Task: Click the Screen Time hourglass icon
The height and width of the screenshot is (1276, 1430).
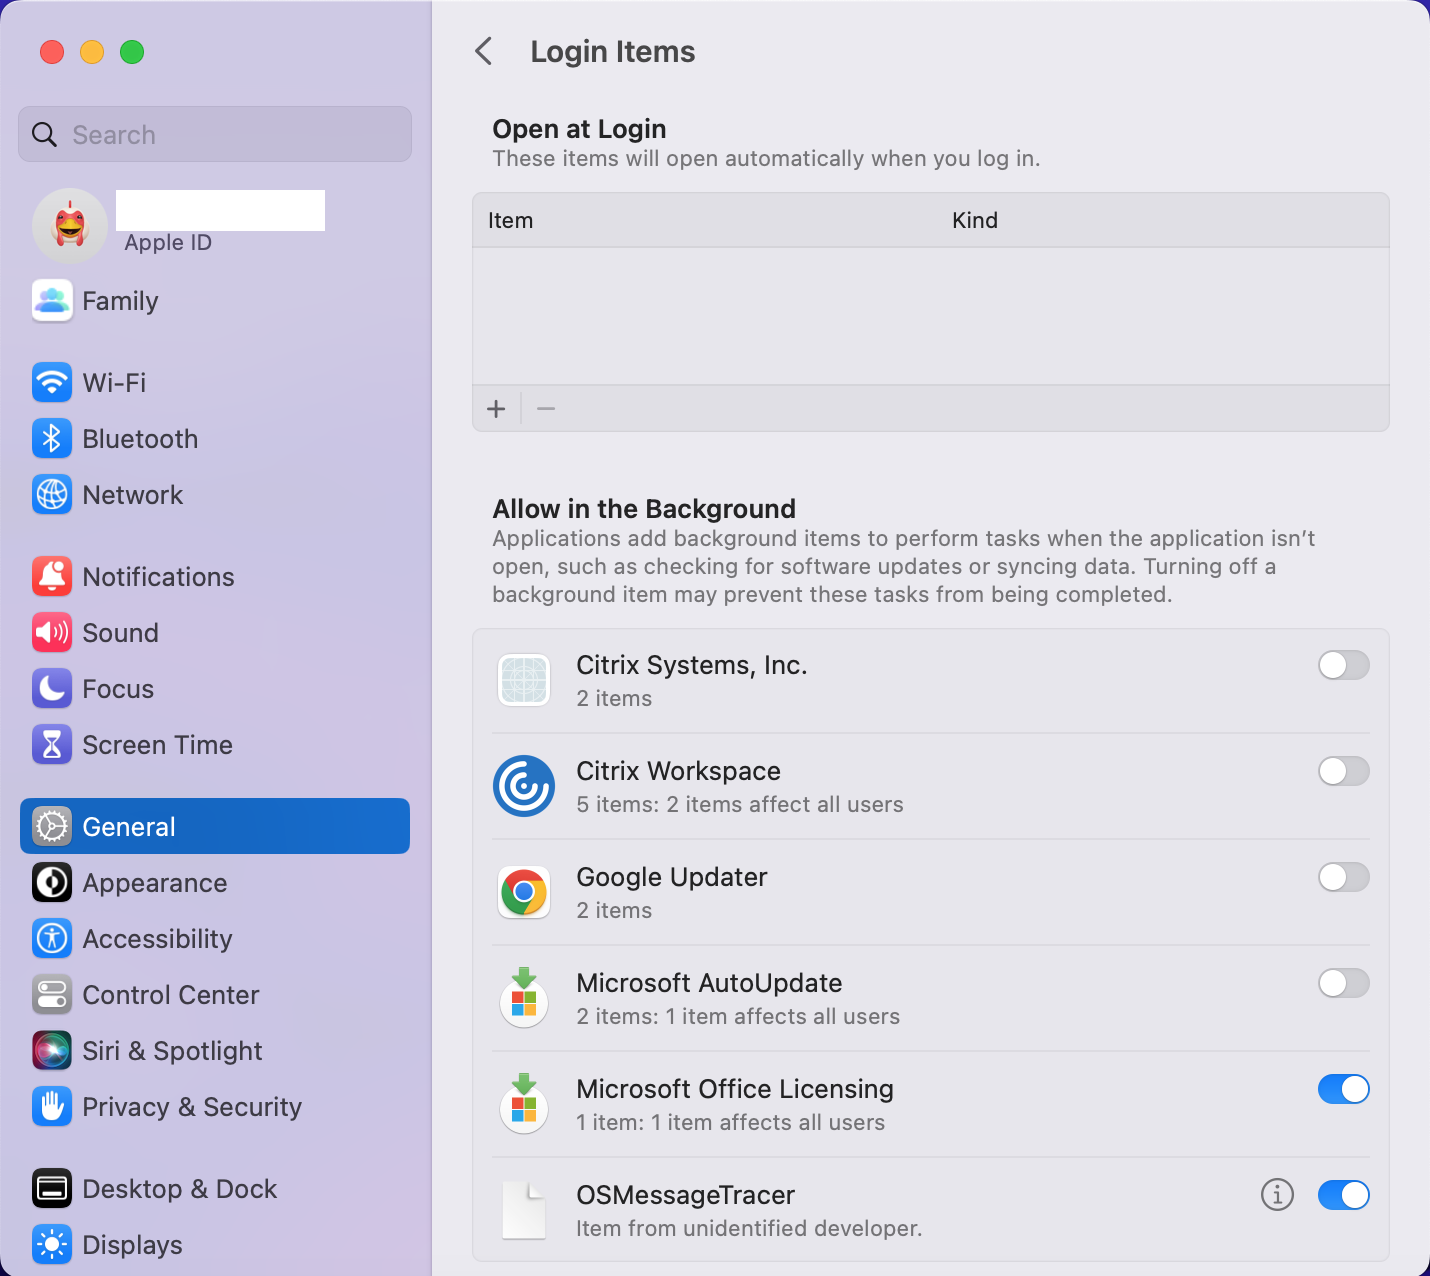Action: click(52, 744)
